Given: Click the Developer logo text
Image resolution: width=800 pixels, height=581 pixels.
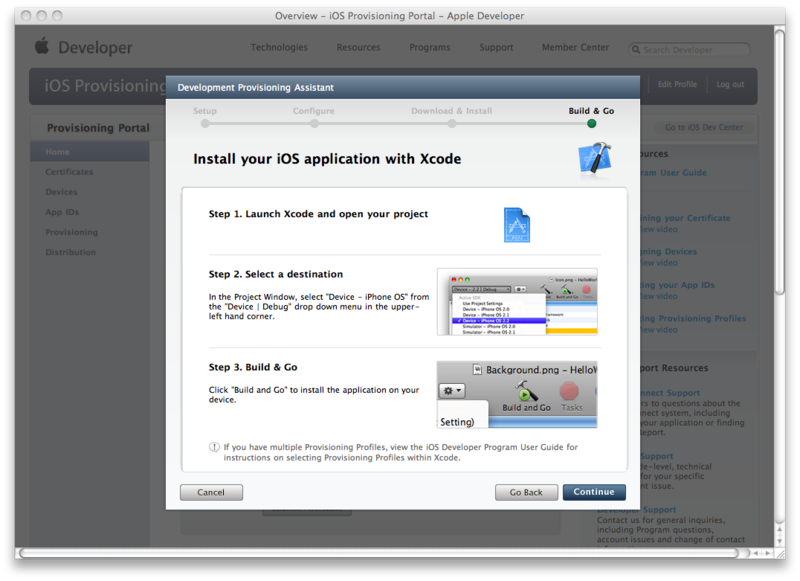Looking at the screenshot, I should [x=95, y=47].
